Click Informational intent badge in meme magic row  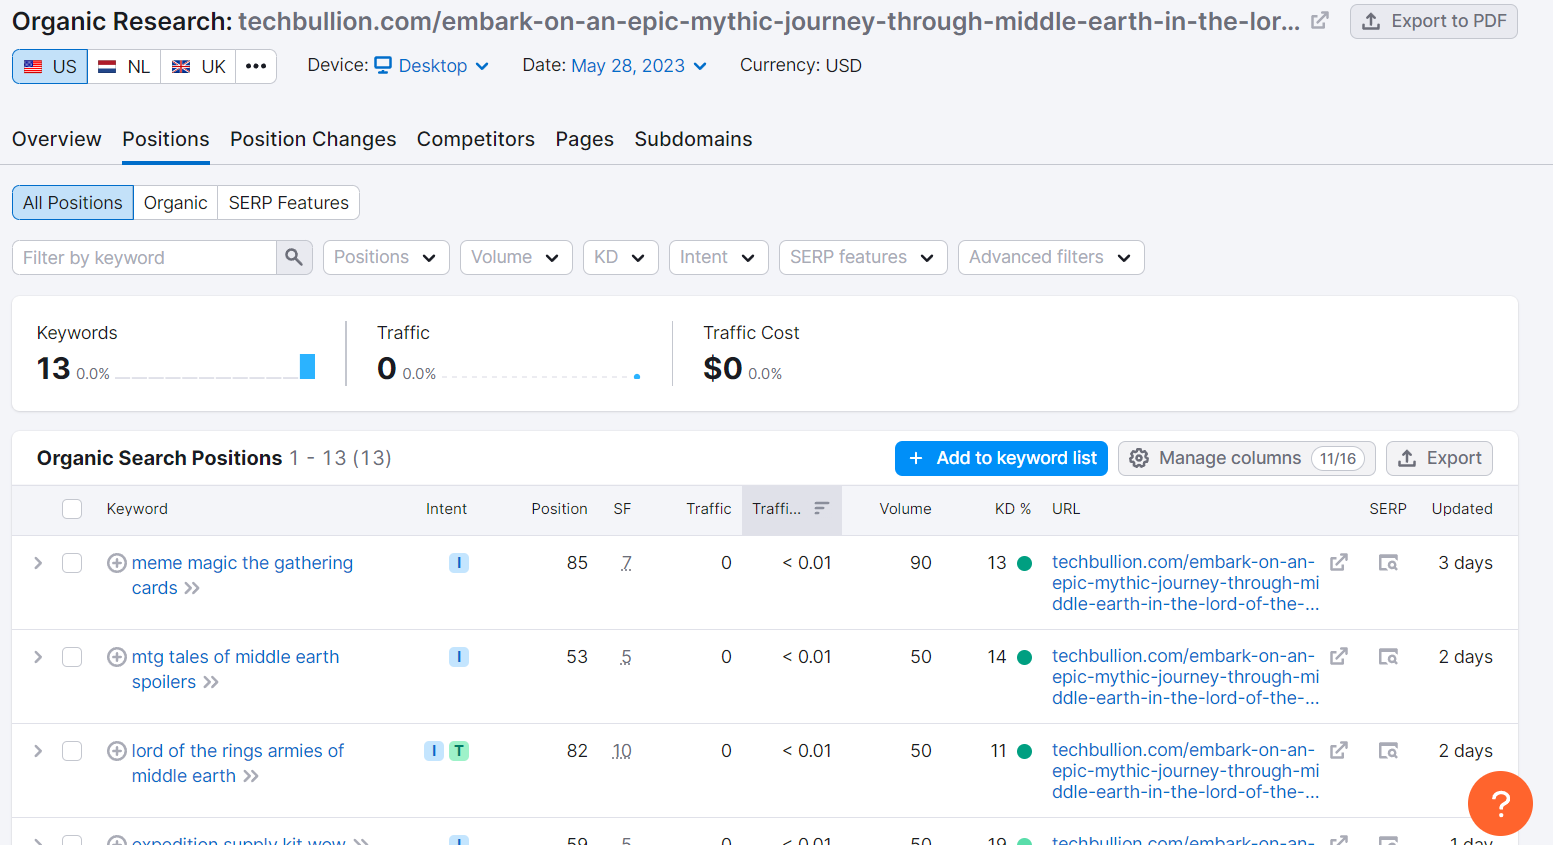coord(459,563)
